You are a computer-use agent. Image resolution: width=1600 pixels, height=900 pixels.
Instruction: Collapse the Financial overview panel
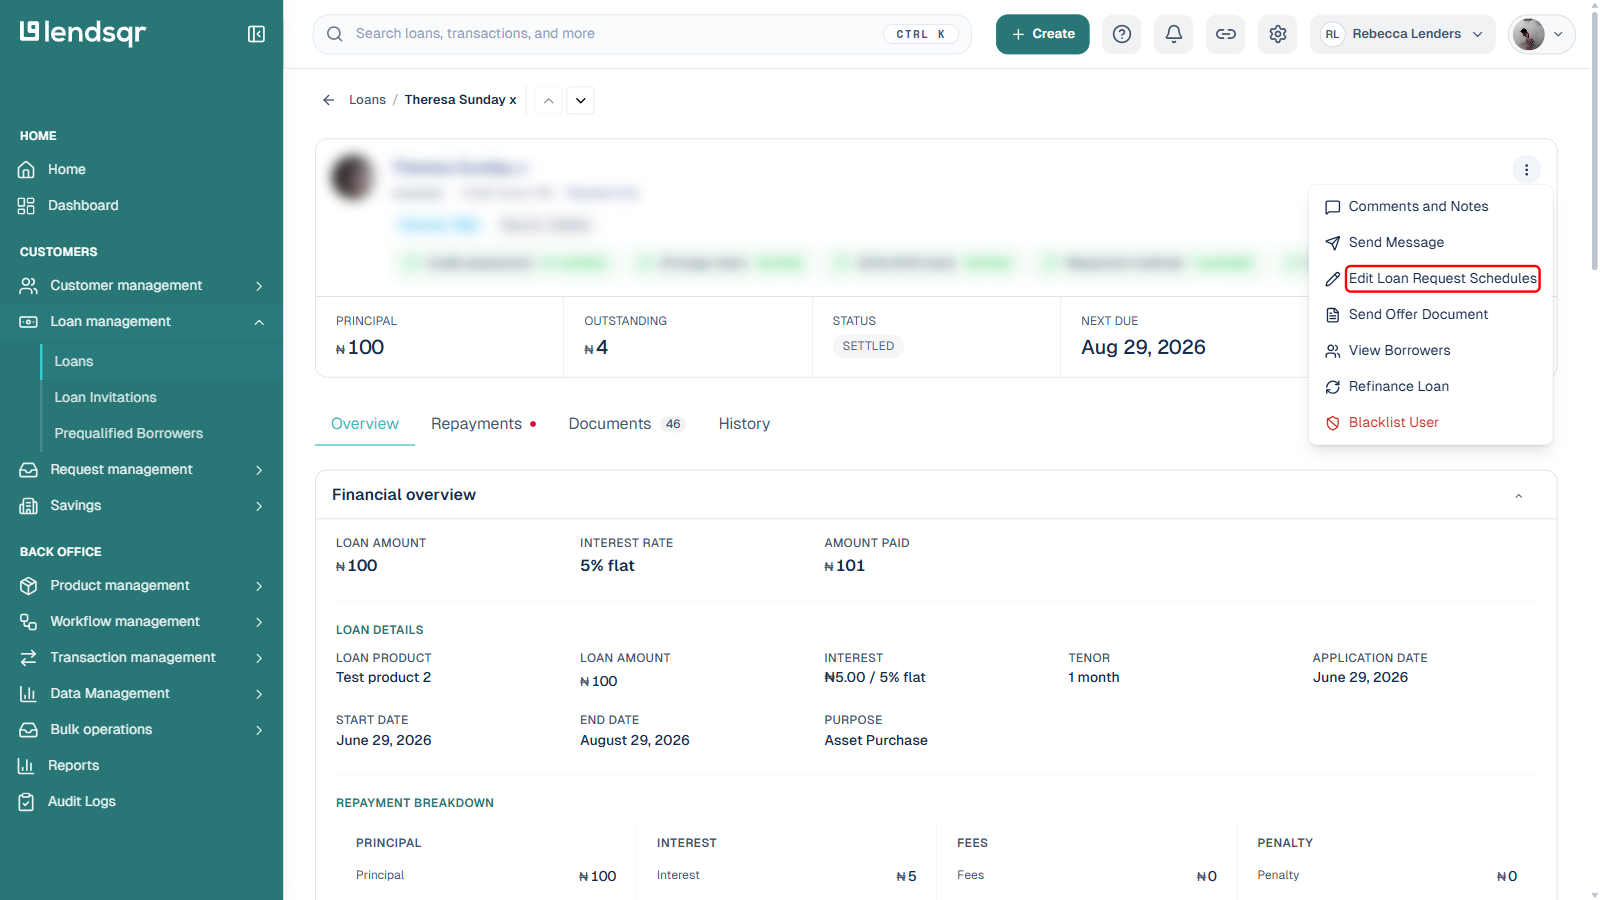point(1518,496)
